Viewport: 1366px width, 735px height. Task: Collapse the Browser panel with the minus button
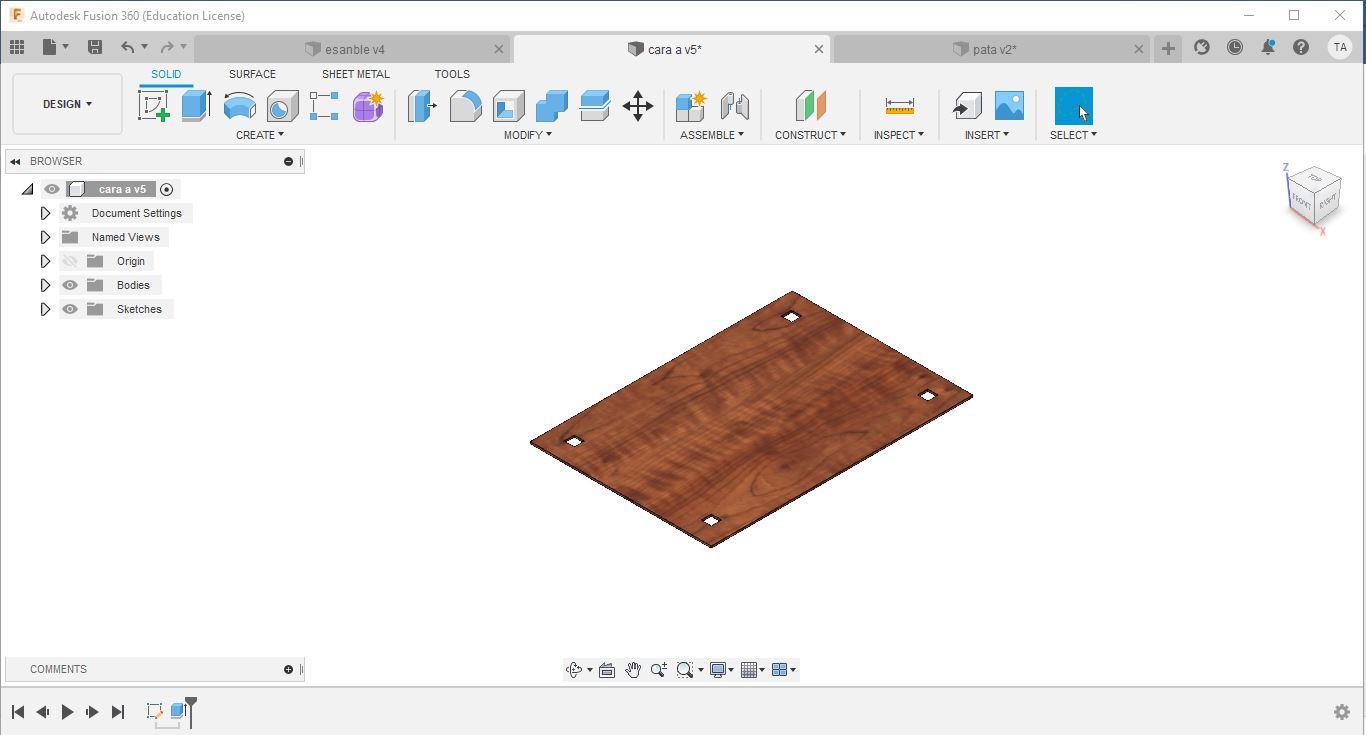click(x=288, y=161)
